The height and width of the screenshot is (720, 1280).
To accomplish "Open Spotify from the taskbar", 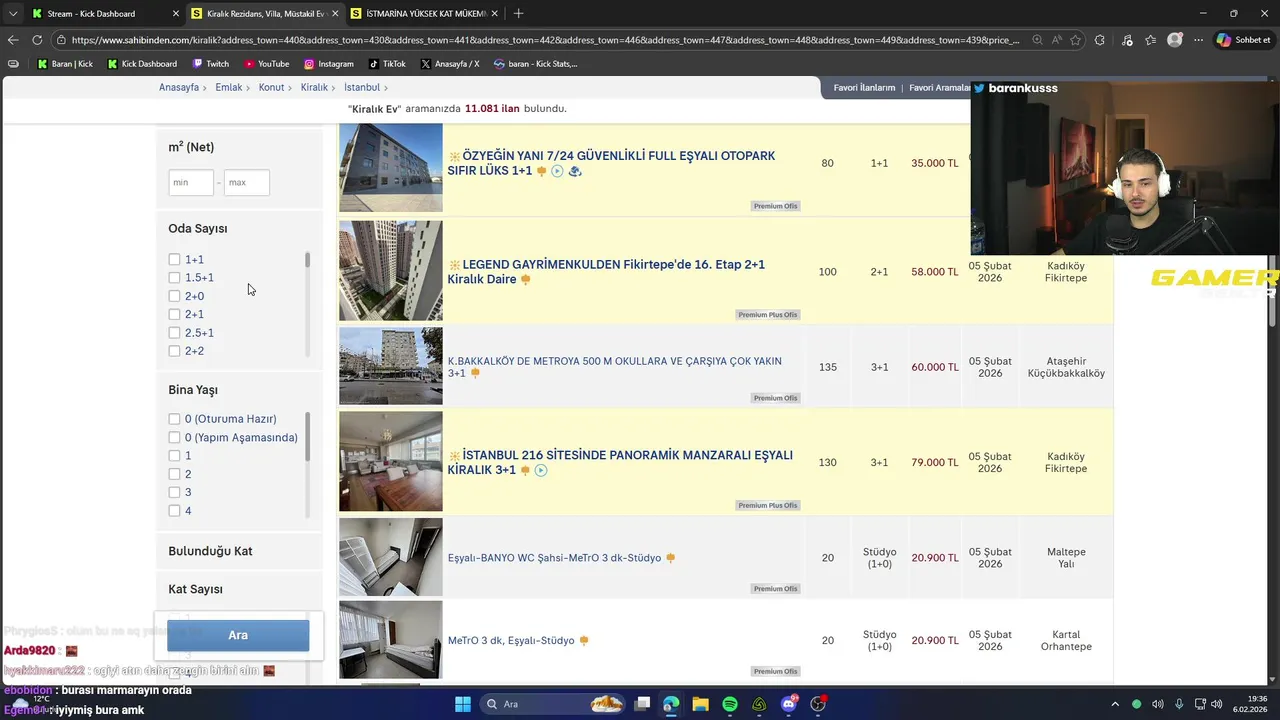I will pos(730,704).
